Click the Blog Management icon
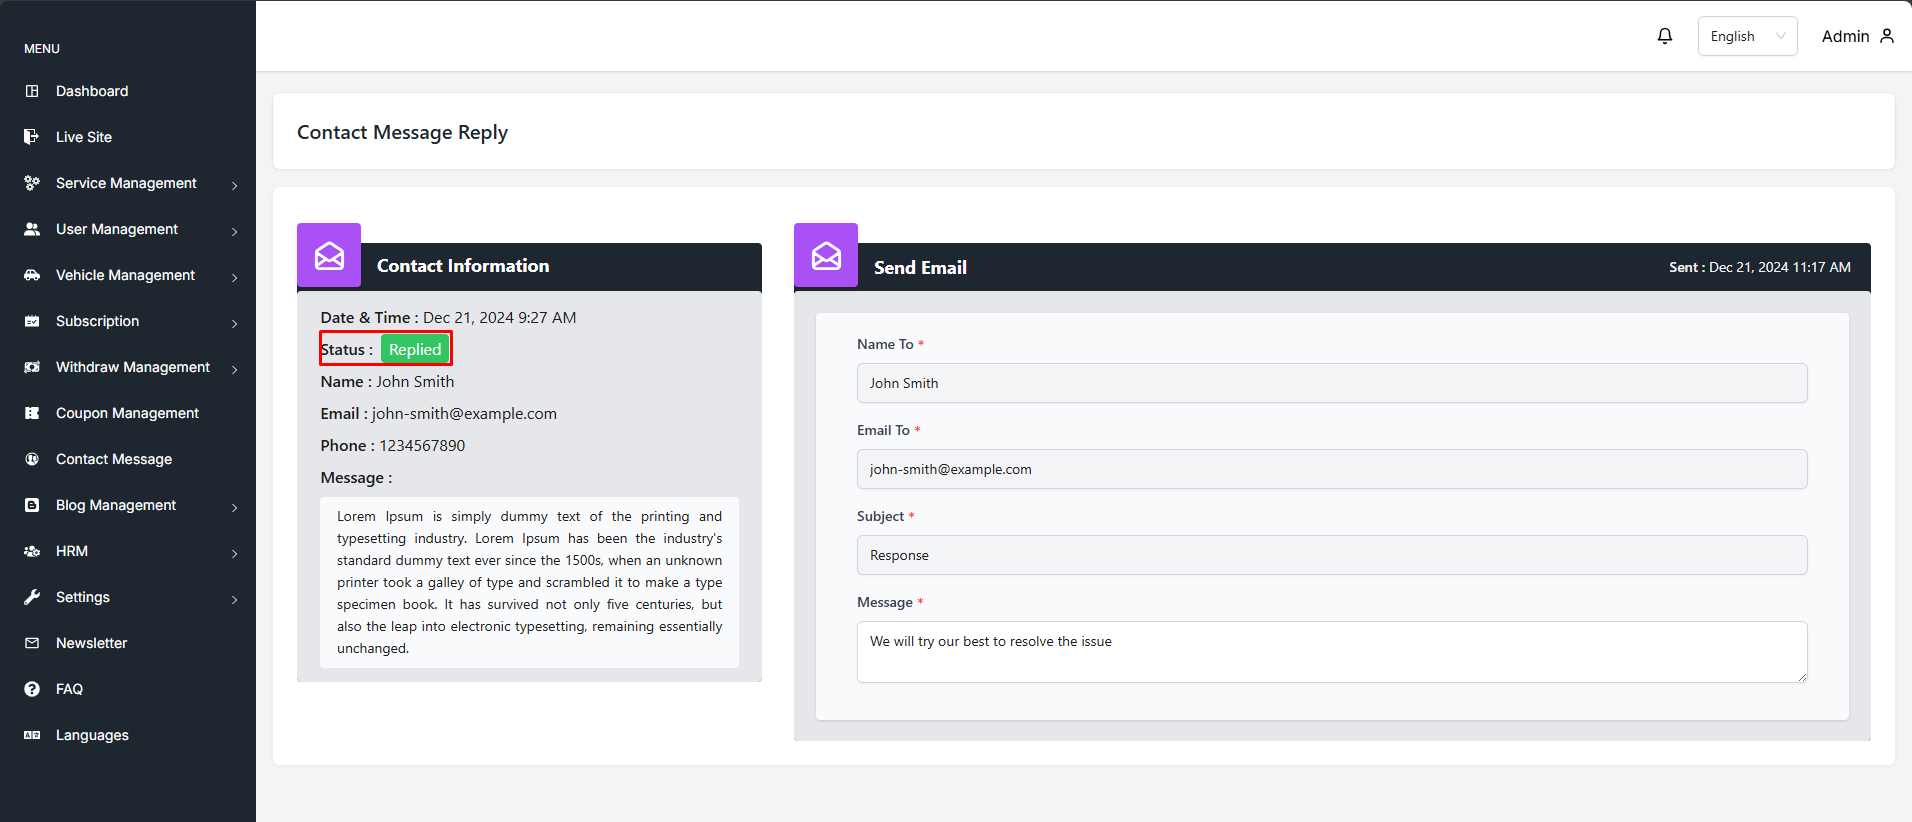The image size is (1912, 822). [32, 505]
